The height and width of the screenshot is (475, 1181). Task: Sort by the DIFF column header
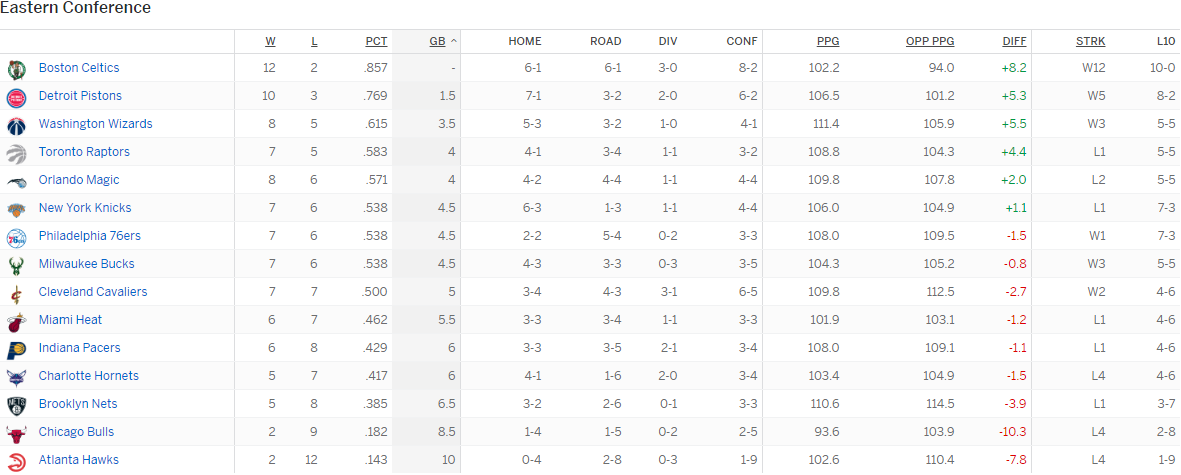1014,41
